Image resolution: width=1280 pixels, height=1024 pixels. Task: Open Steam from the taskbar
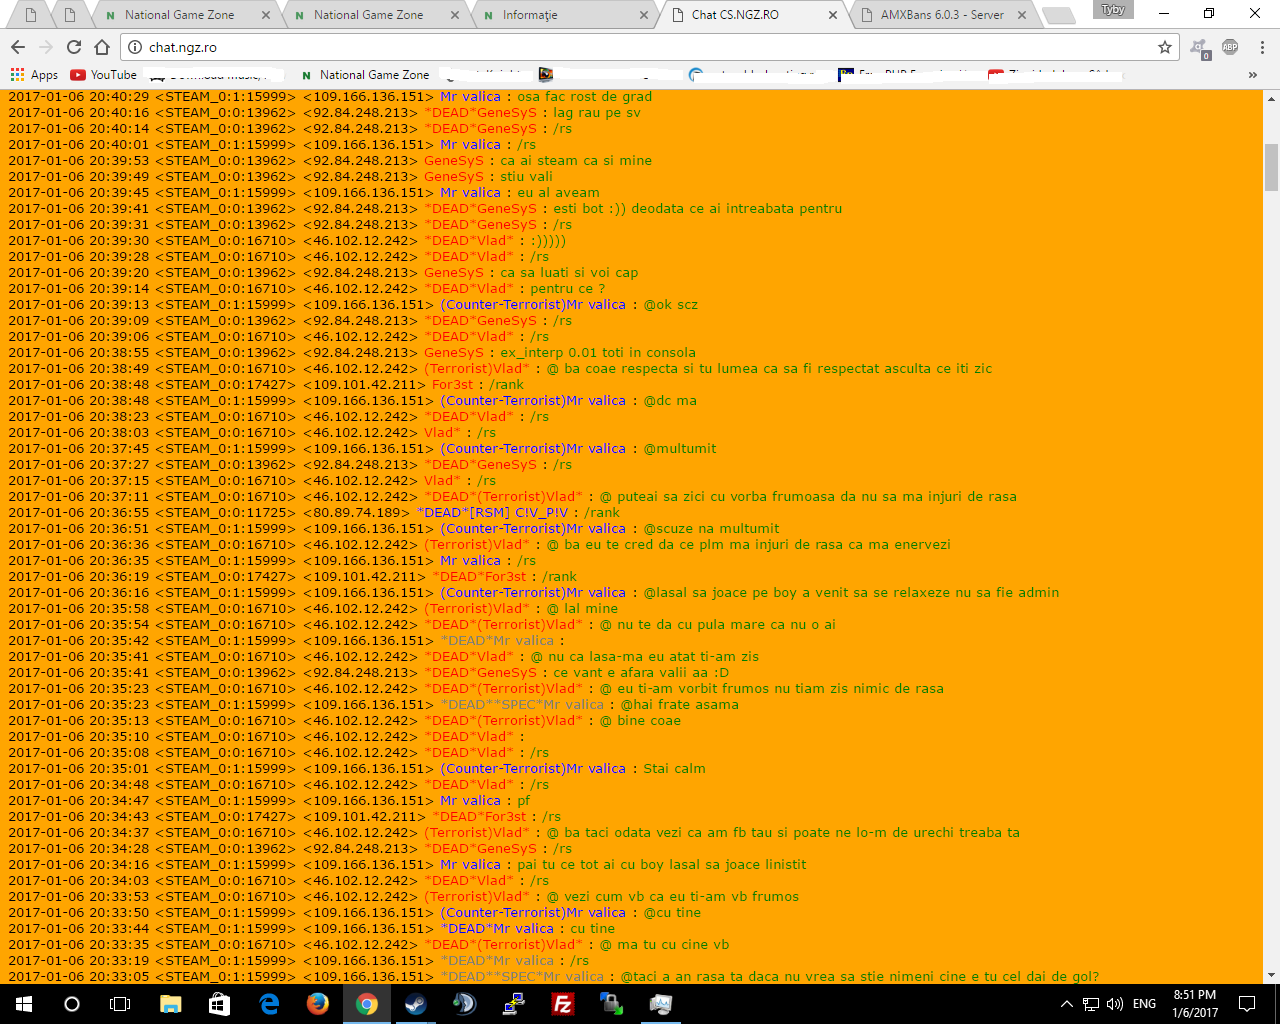coord(416,1004)
